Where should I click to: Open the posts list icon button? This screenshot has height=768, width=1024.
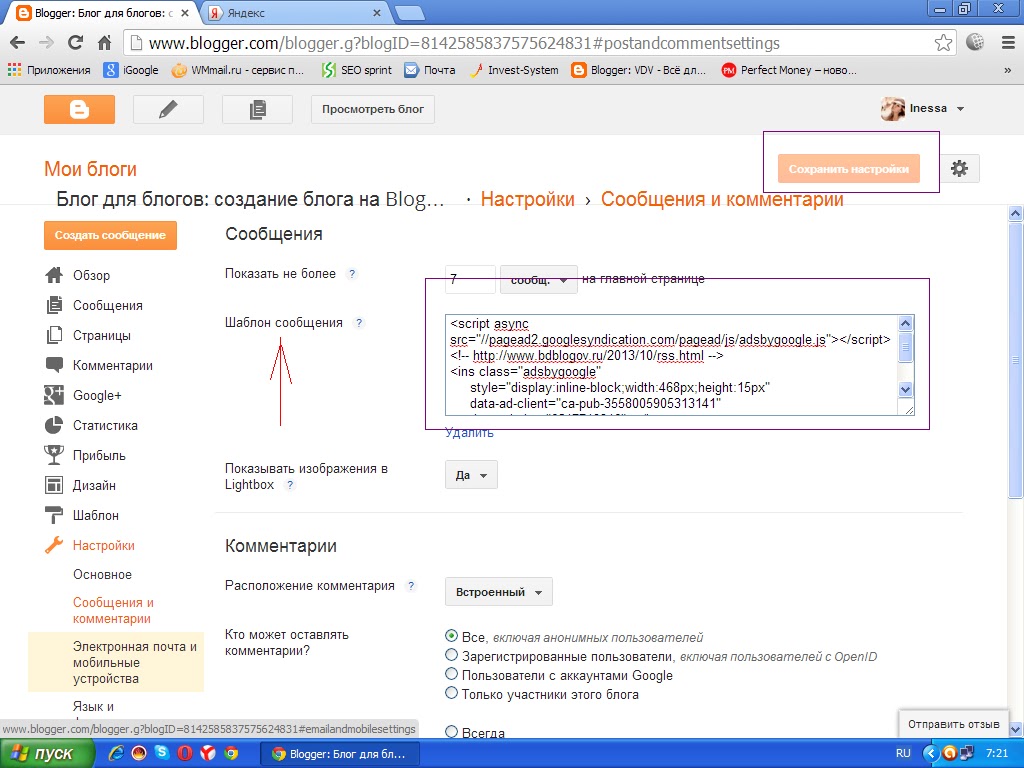(x=257, y=109)
